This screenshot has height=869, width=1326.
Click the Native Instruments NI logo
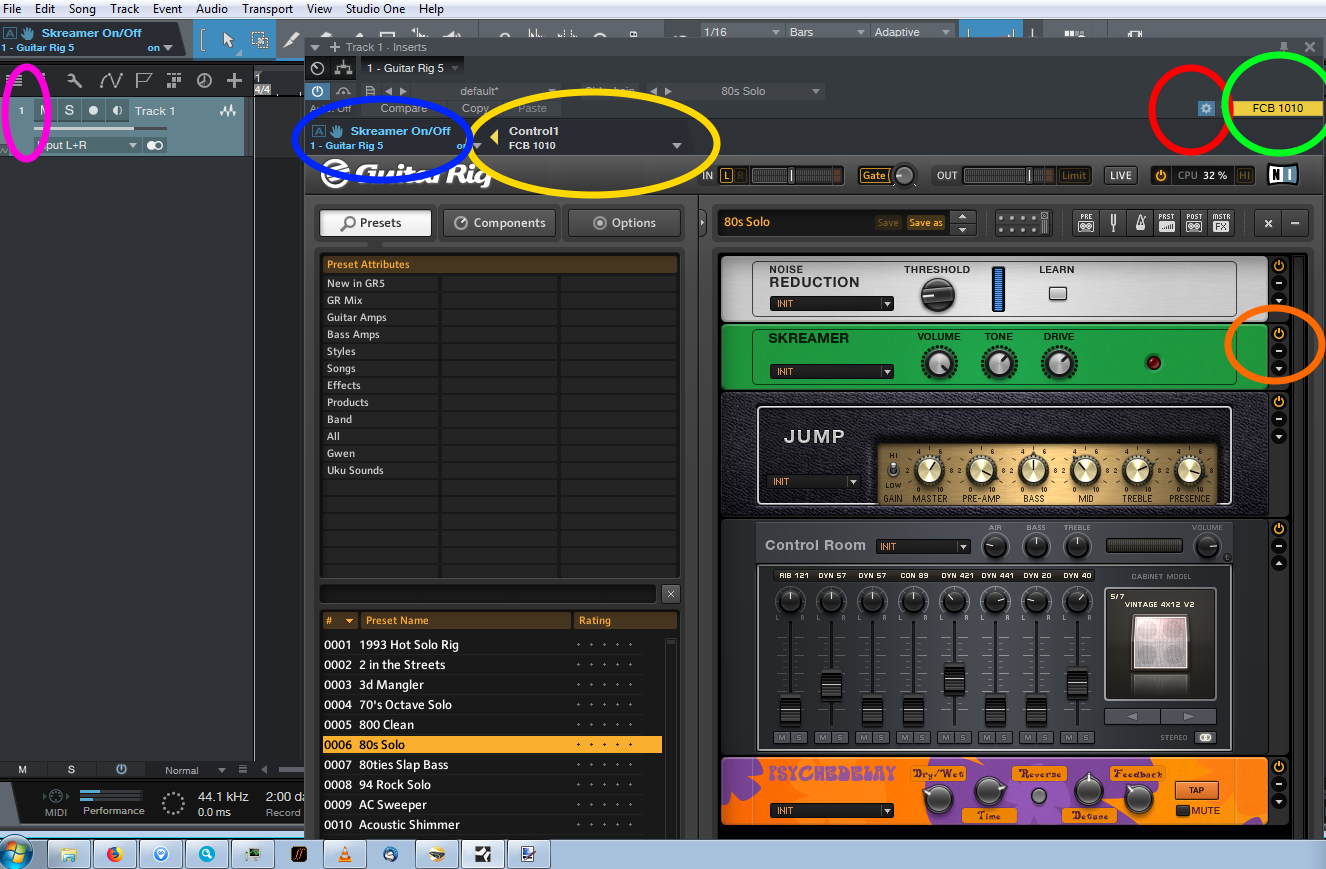[1282, 175]
